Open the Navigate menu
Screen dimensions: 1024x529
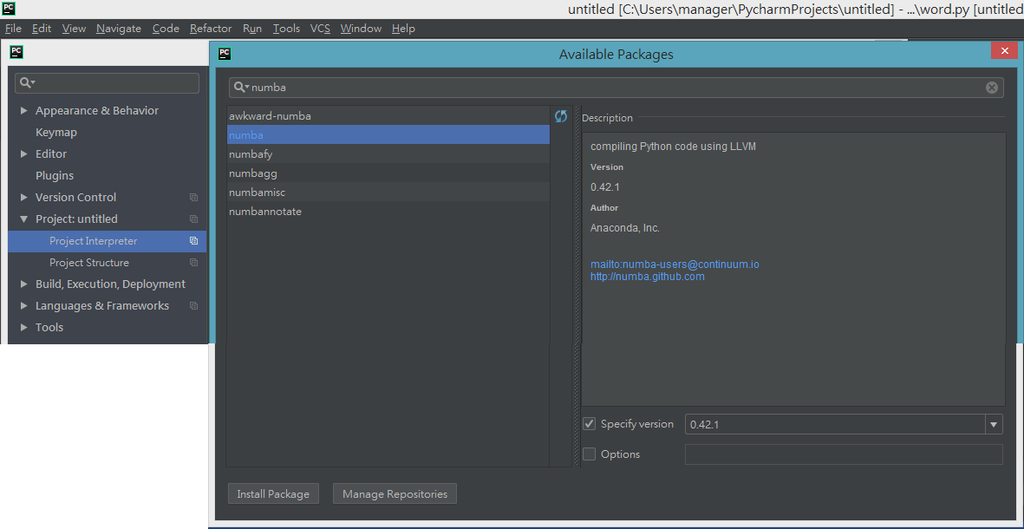[x=118, y=29]
